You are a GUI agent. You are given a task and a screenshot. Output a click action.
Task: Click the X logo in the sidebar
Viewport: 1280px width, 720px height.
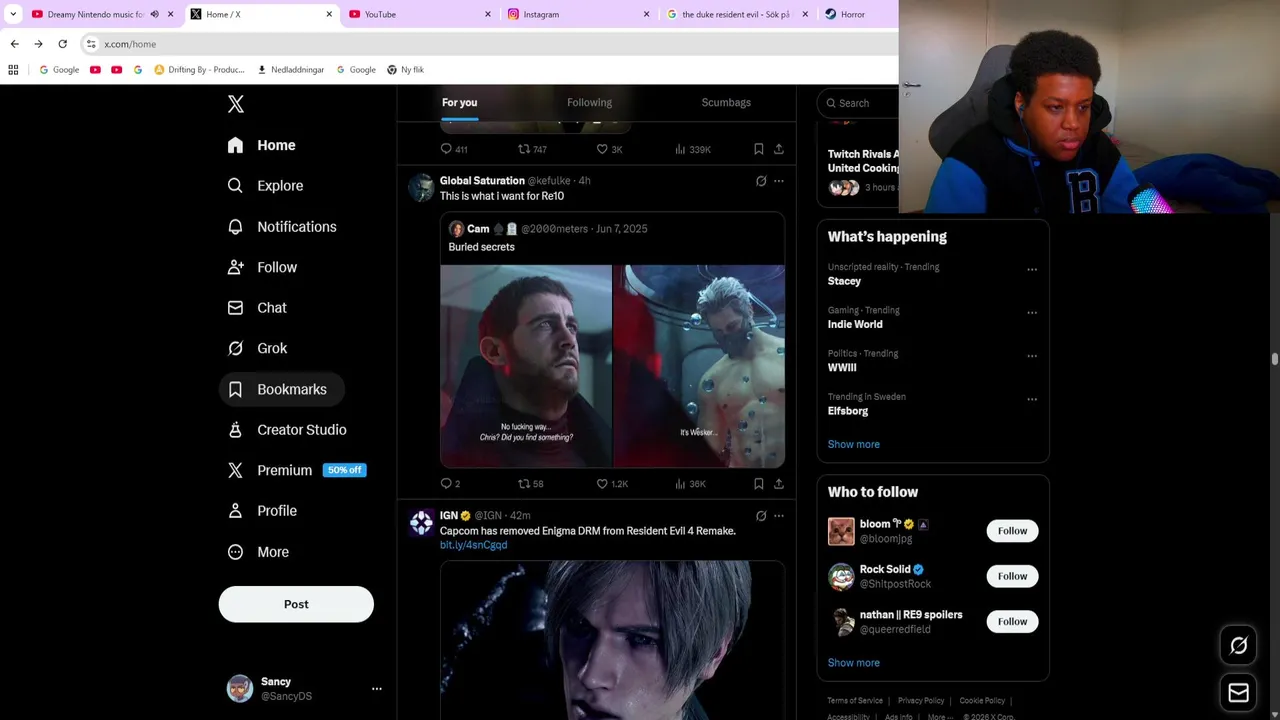pos(235,104)
